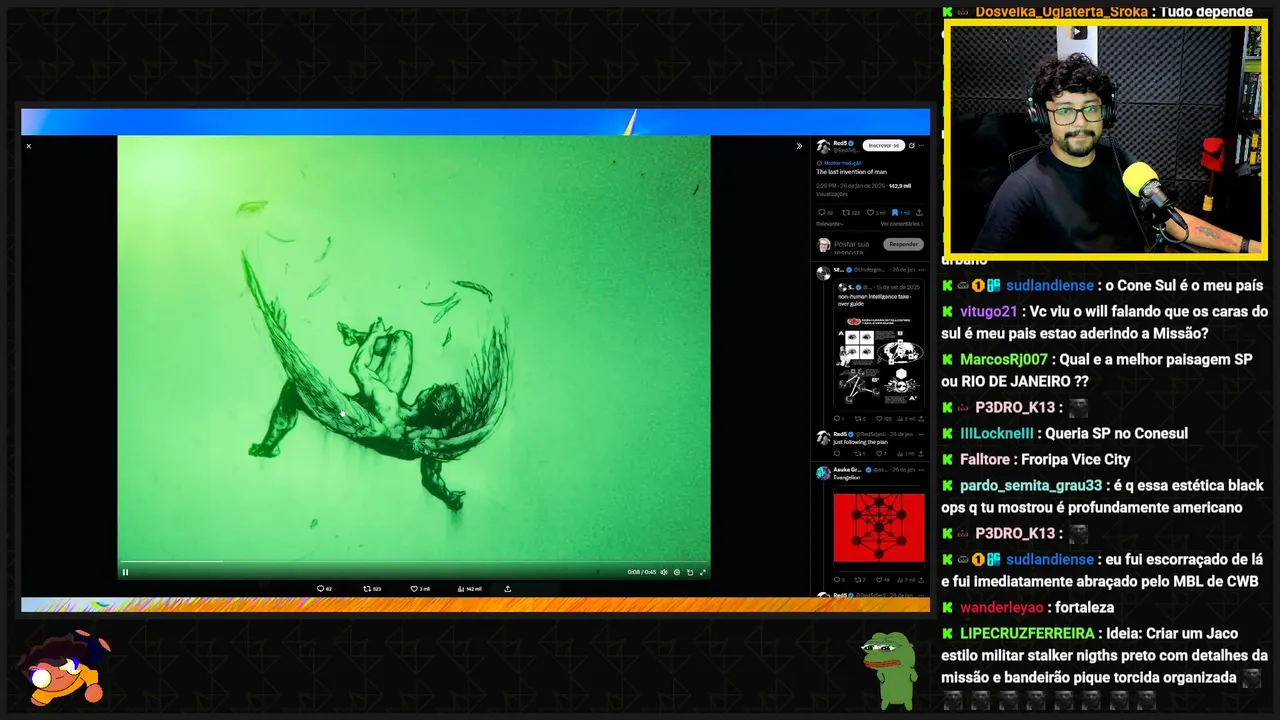
Task: Open Asuka Gr... profile avatar
Action: pyautogui.click(x=823, y=473)
